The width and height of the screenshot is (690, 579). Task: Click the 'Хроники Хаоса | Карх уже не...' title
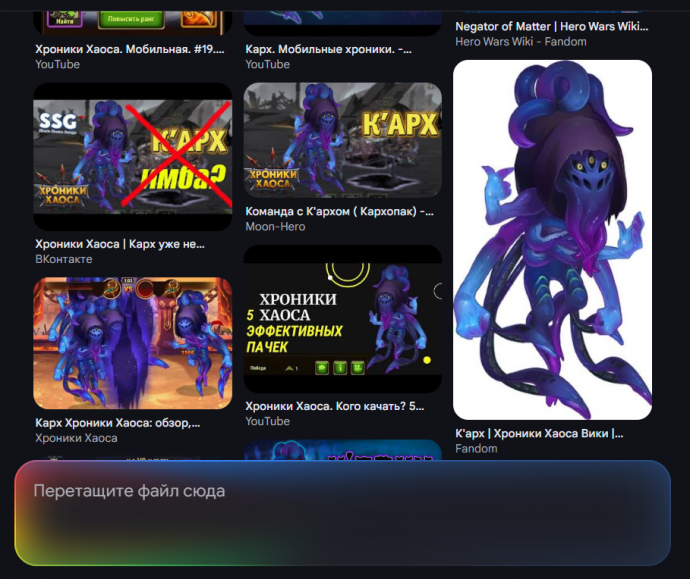120,243
